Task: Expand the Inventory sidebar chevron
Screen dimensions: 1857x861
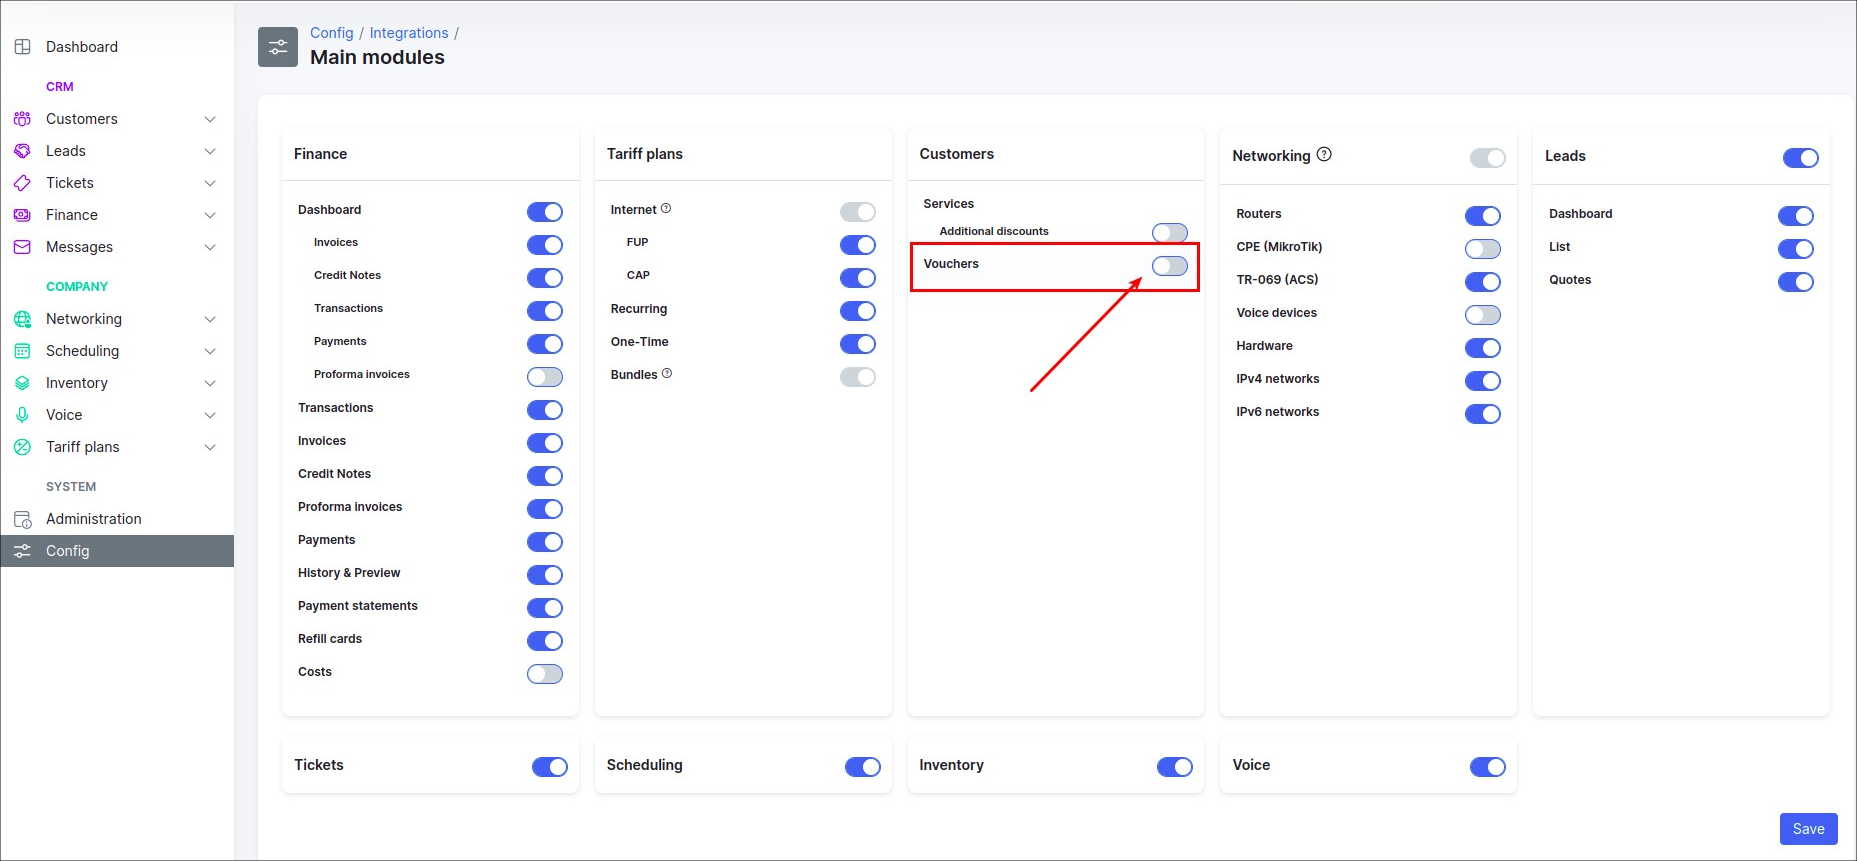Action: (210, 383)
